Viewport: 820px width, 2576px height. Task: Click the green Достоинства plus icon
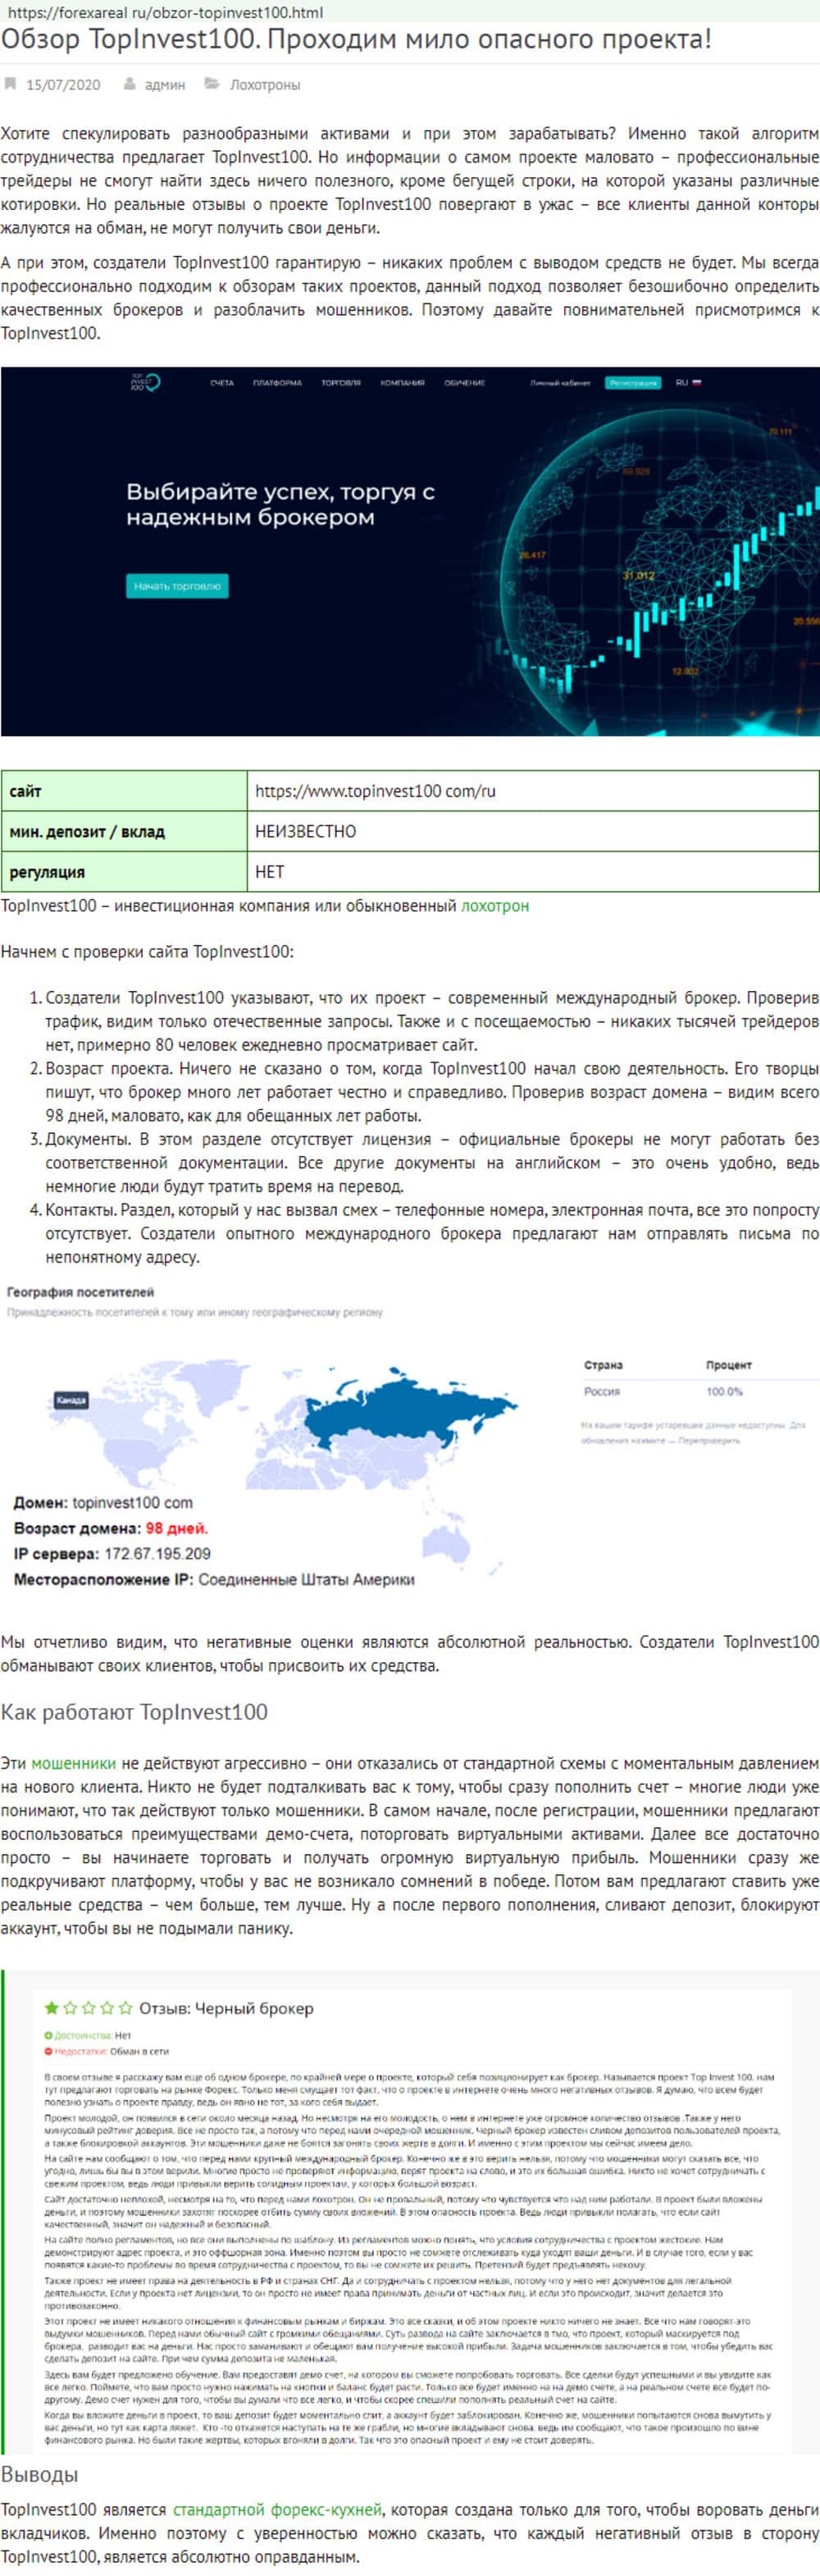(x=48, y=2035)
